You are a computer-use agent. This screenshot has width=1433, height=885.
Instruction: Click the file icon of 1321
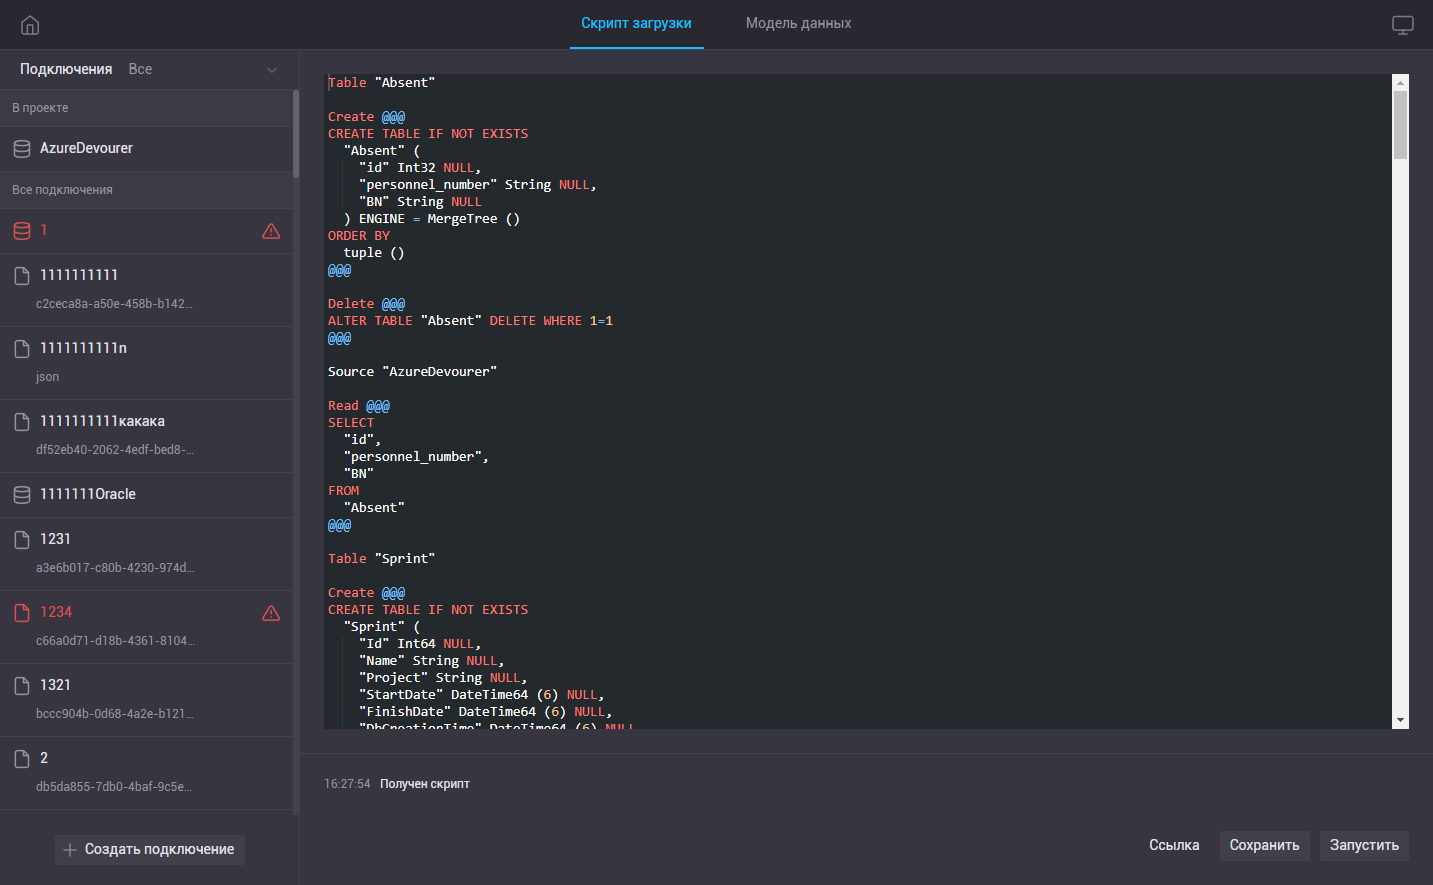pyautogui.click(x=22, y=685)
